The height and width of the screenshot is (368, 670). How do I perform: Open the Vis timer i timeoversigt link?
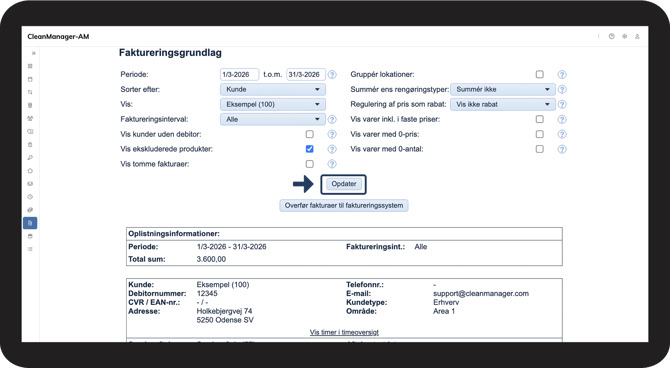(x=344, y=332)
